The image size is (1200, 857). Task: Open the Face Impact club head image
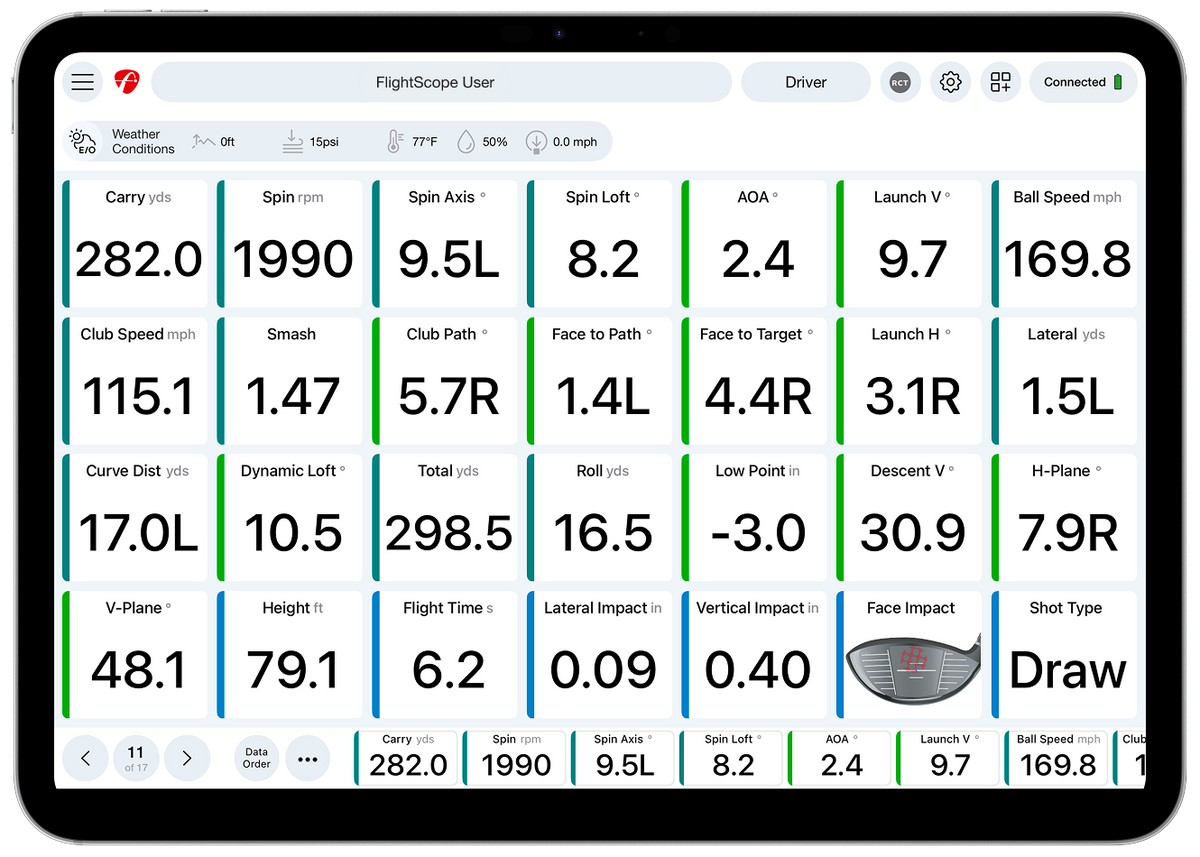912,668
